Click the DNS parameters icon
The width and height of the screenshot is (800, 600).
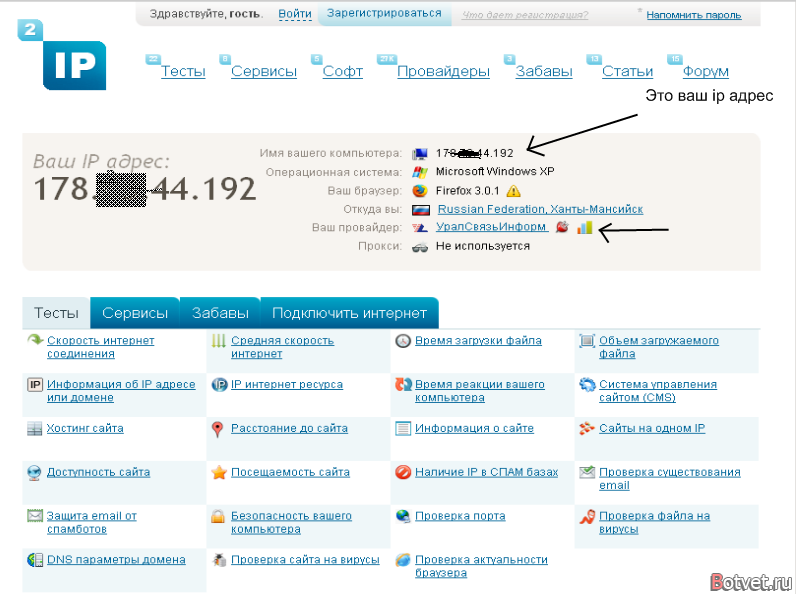click(35, 560)
